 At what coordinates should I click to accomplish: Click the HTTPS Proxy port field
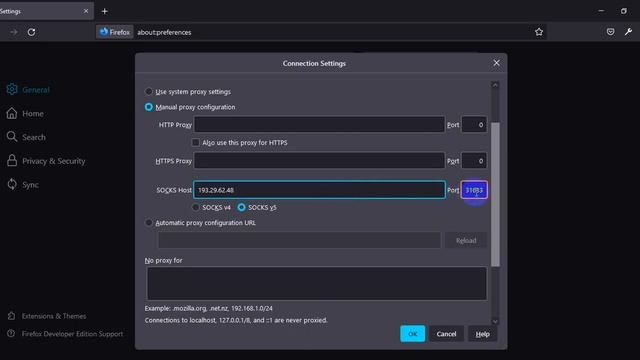[474, 161]
